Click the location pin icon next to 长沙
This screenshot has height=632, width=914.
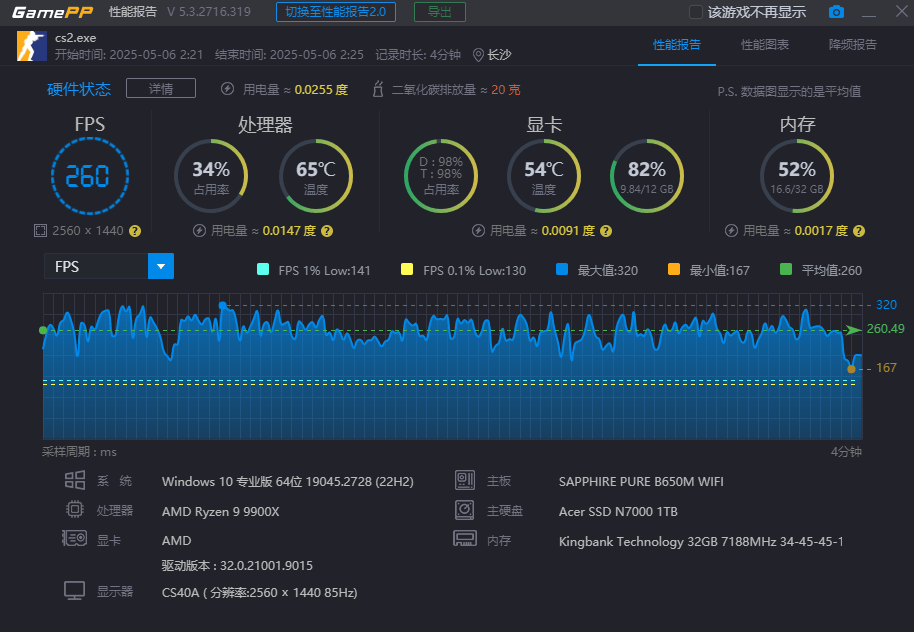(x=478, y=55)
